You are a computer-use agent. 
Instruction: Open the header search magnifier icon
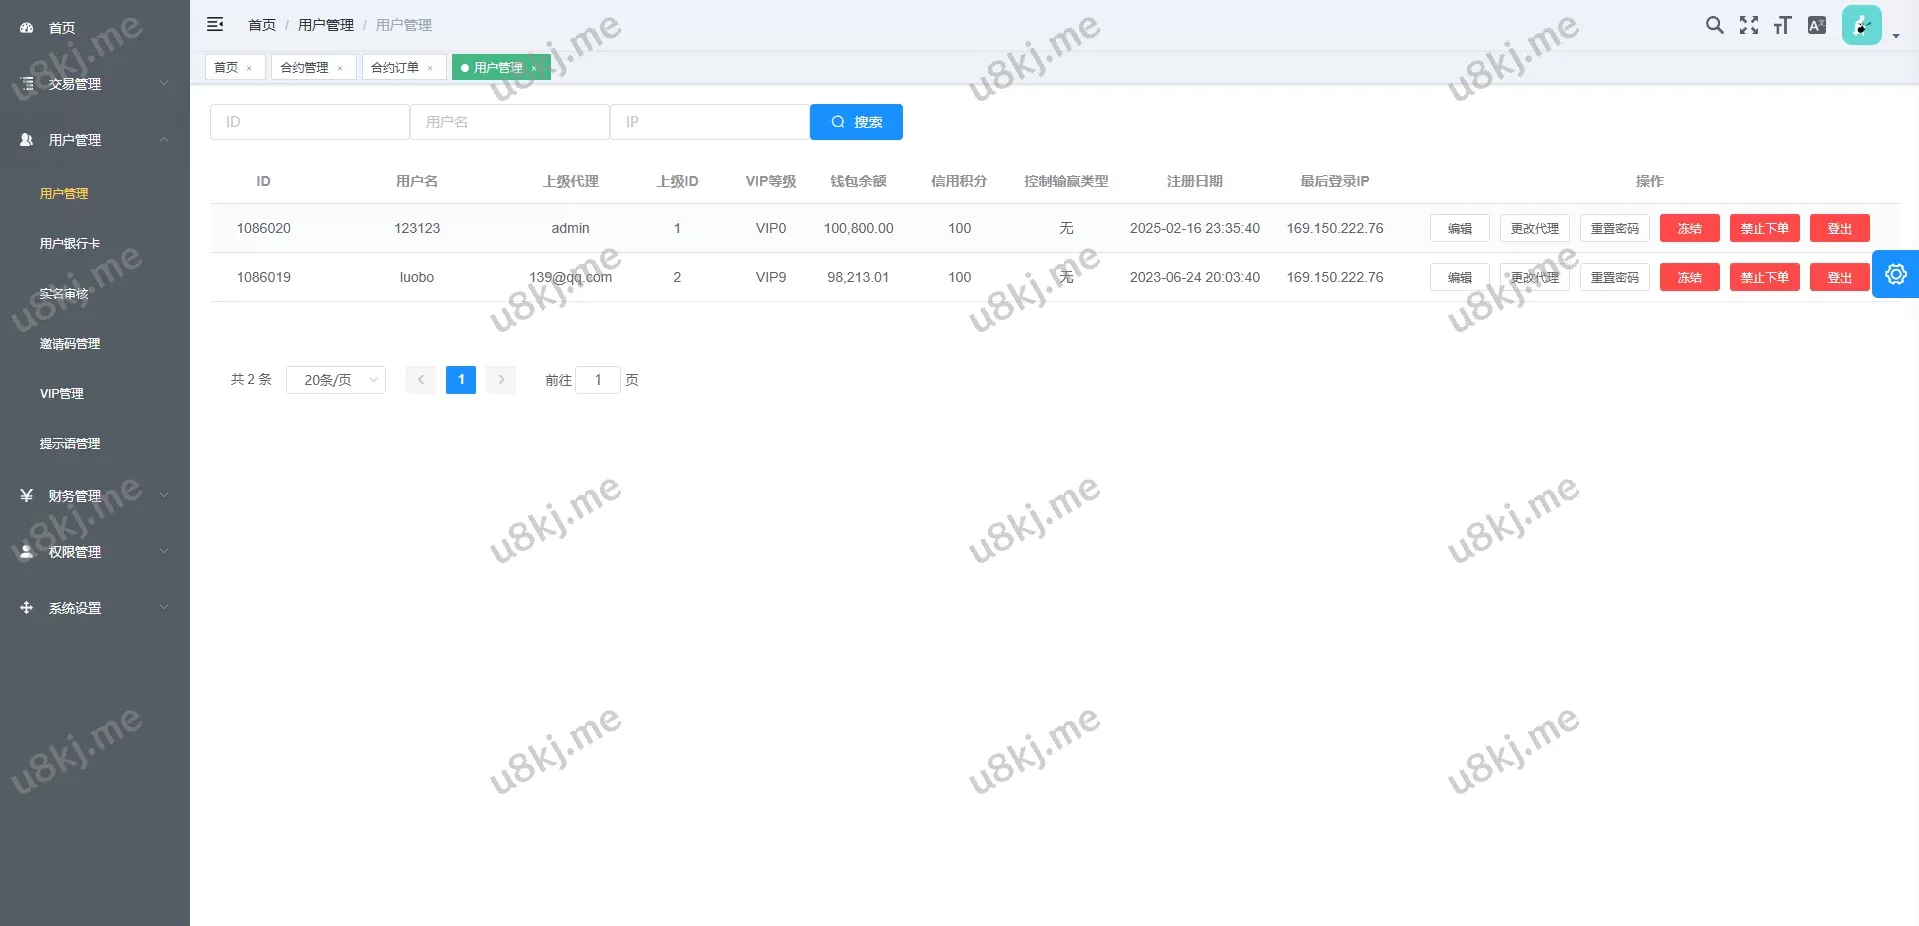1714,25
